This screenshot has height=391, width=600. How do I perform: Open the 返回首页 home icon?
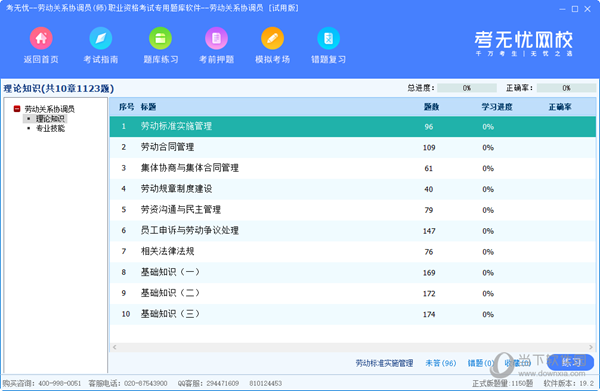tap(41, 39)
